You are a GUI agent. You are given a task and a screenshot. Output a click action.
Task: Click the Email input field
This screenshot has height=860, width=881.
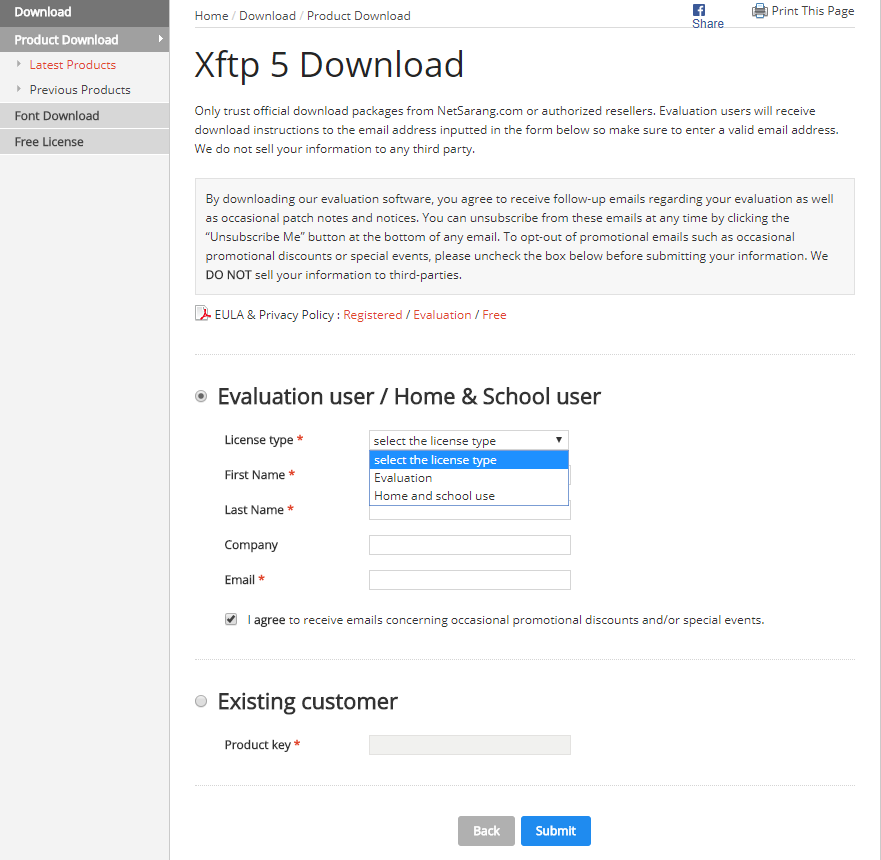470,580
